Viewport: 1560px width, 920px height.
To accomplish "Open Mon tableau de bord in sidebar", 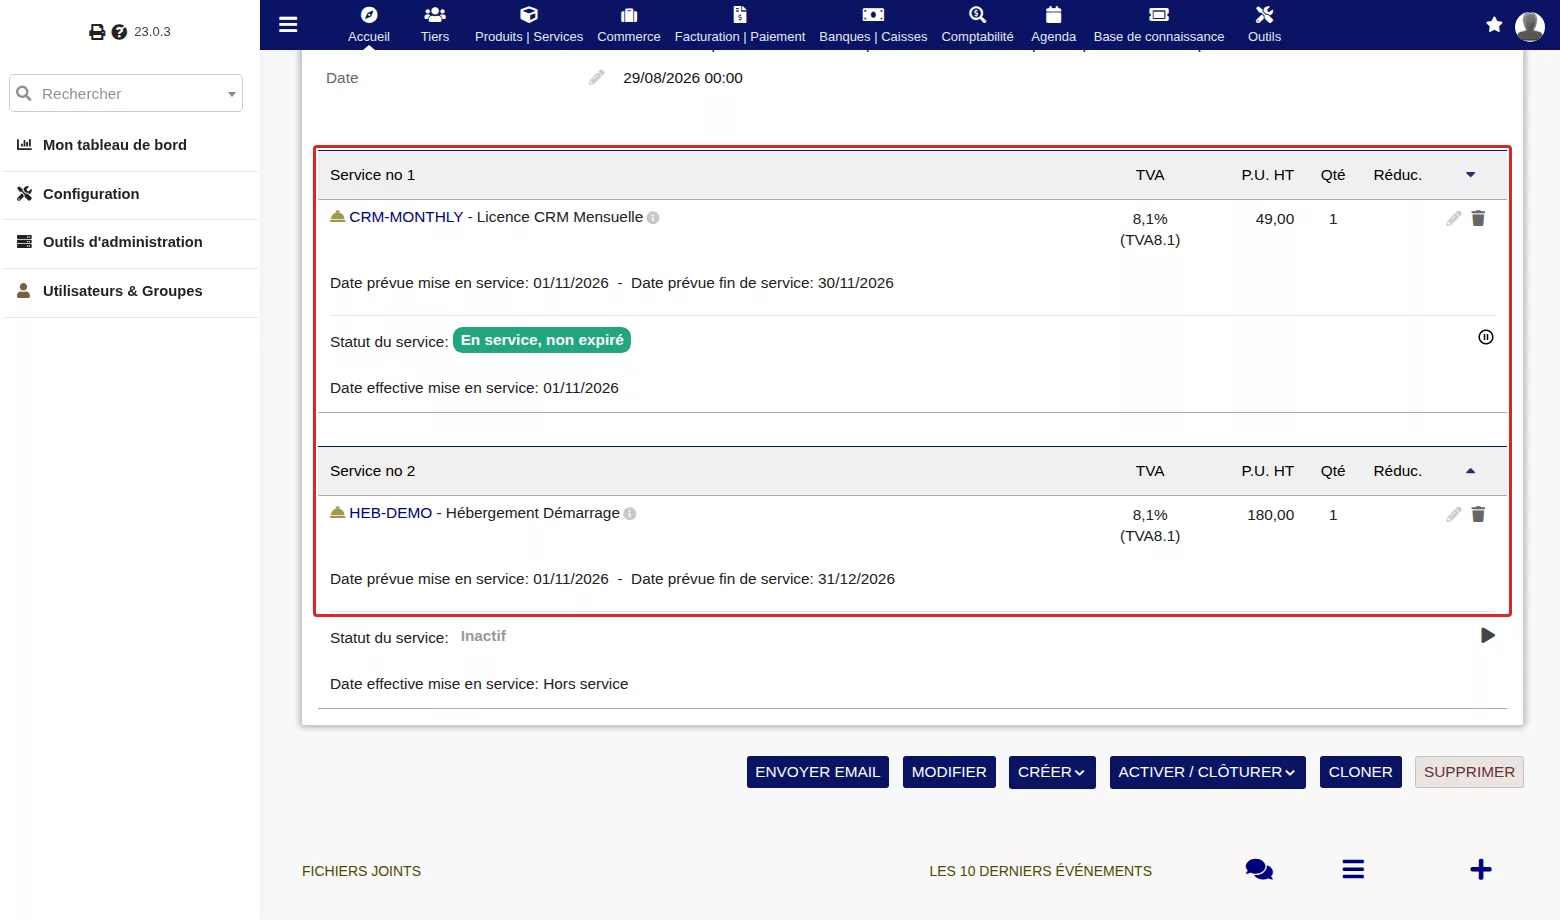I will tap(115, 145).
